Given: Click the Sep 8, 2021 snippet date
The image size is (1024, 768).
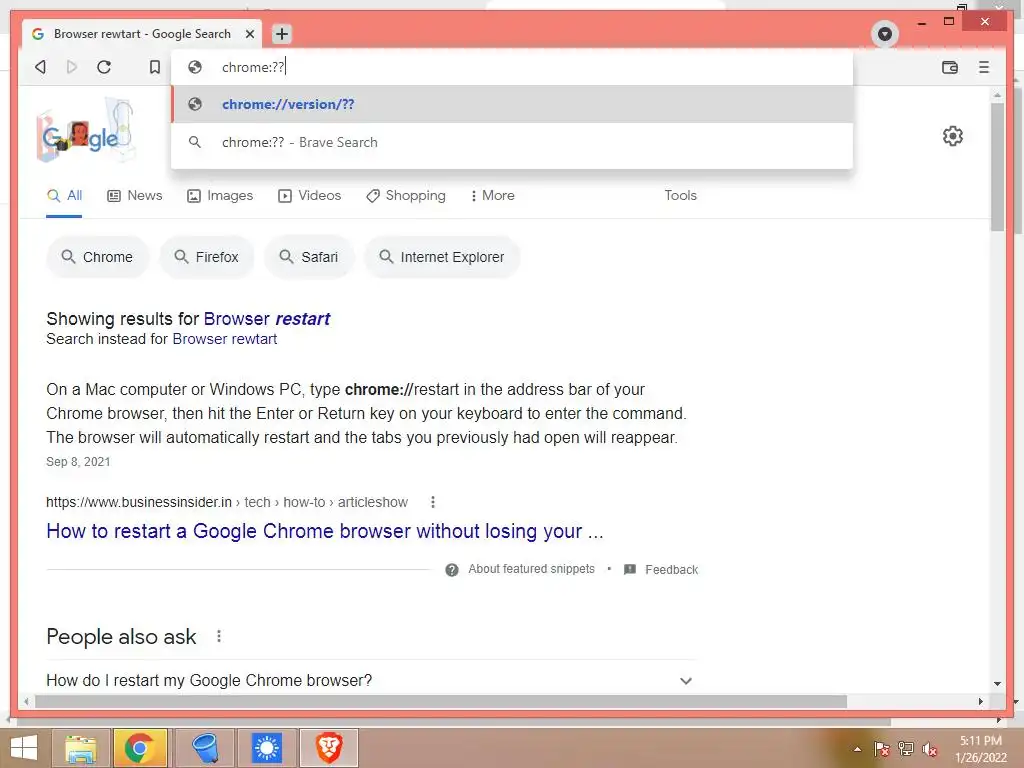Looking at the screenshot, I should (78, 462).
